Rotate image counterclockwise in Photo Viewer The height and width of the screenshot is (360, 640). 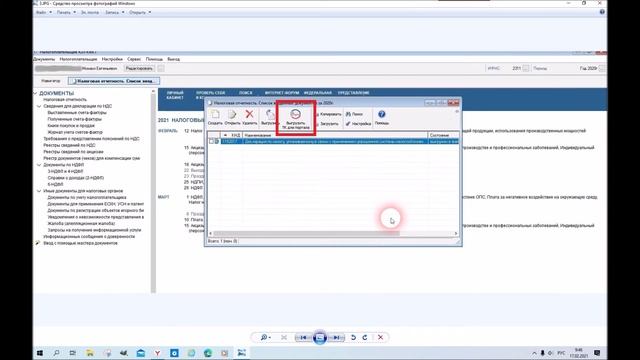tap(353, 338)
